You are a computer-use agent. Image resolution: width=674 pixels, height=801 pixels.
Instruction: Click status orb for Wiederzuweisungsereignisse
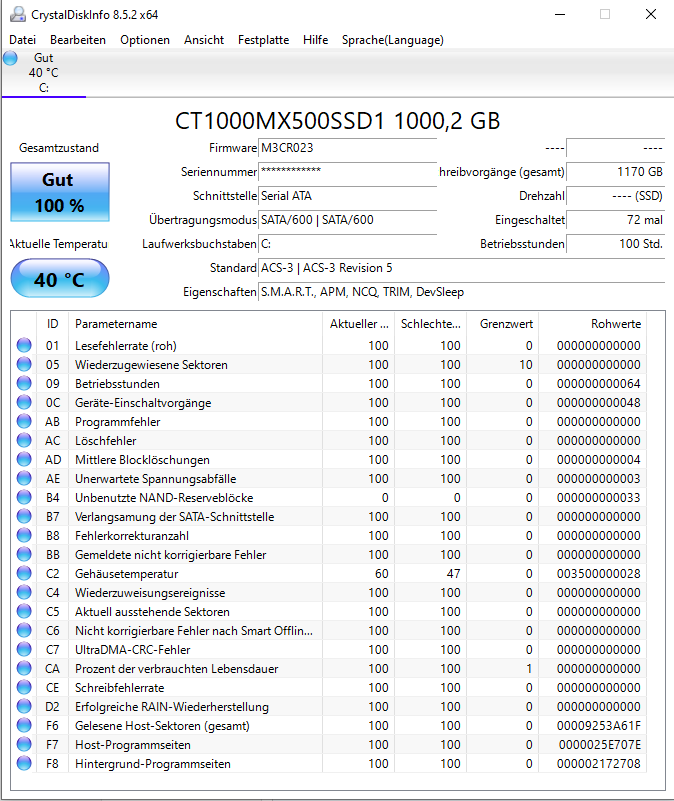[x=24, y=592]
